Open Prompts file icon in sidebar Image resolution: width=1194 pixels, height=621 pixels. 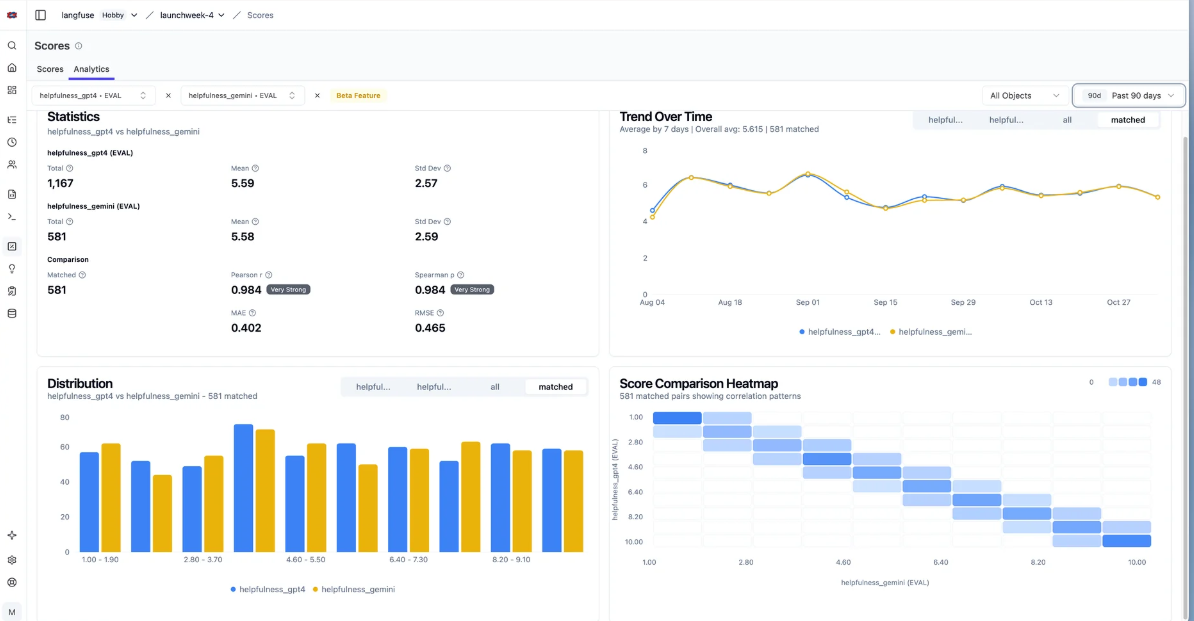(12, 194)
